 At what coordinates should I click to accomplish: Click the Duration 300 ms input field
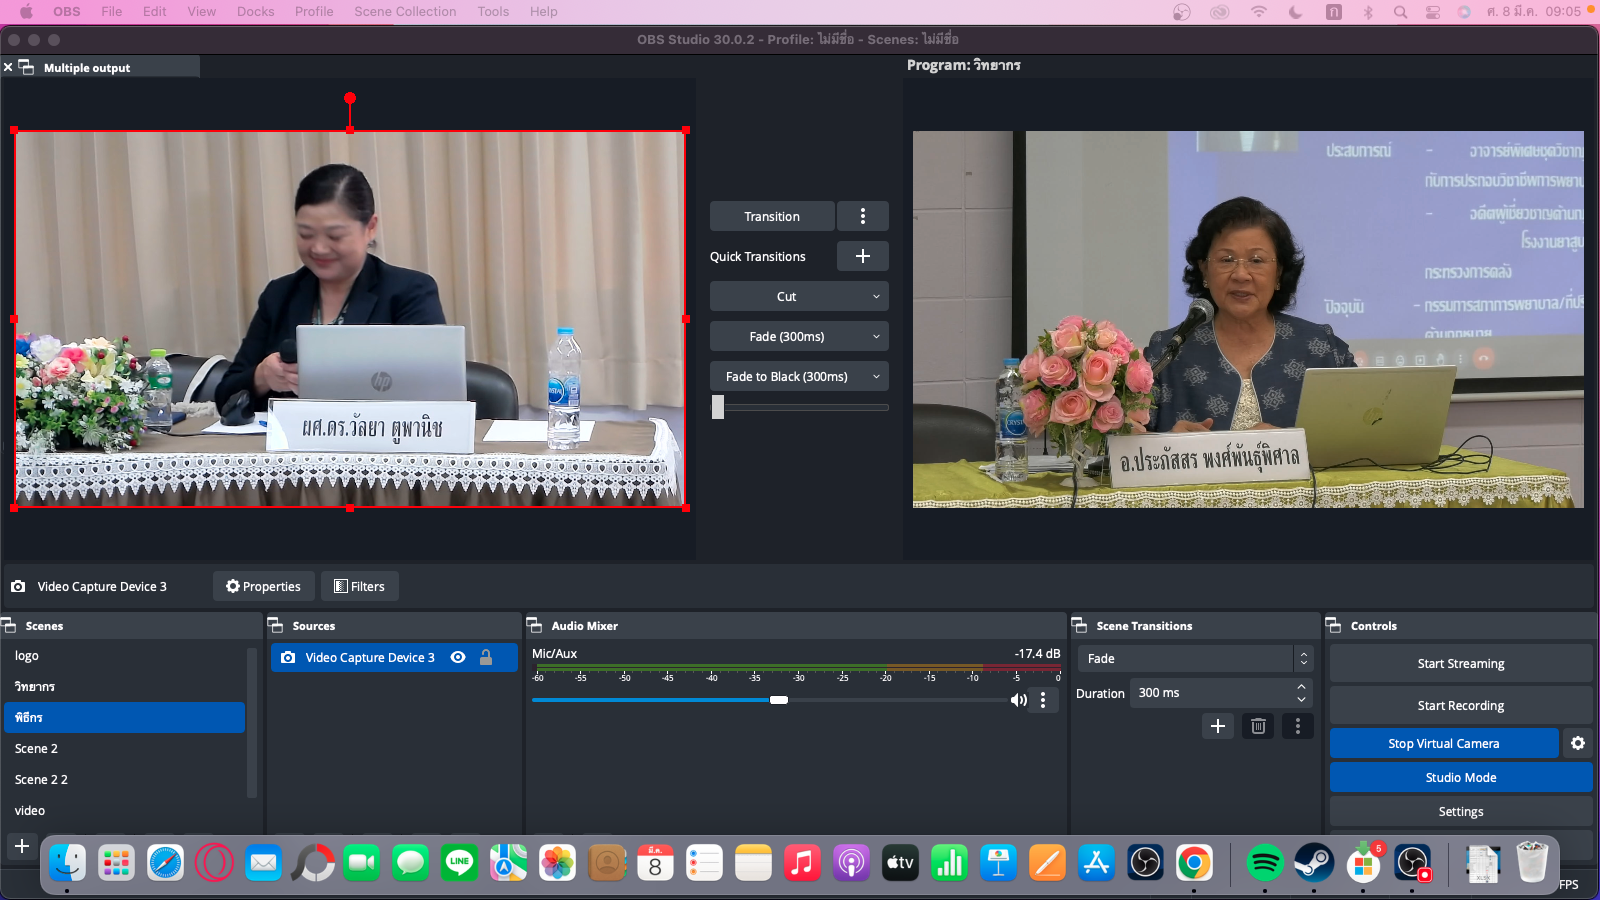[1210, 693]
